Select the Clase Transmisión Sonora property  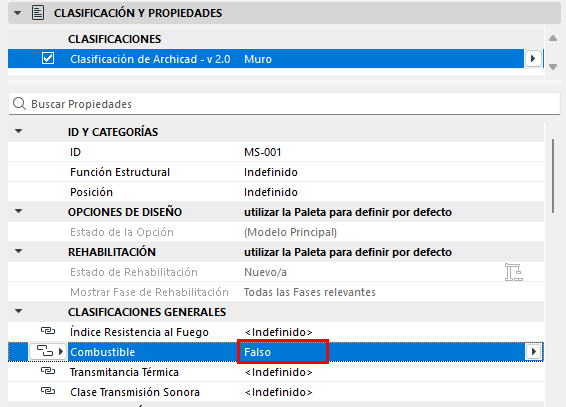click(x=276, y=392)
